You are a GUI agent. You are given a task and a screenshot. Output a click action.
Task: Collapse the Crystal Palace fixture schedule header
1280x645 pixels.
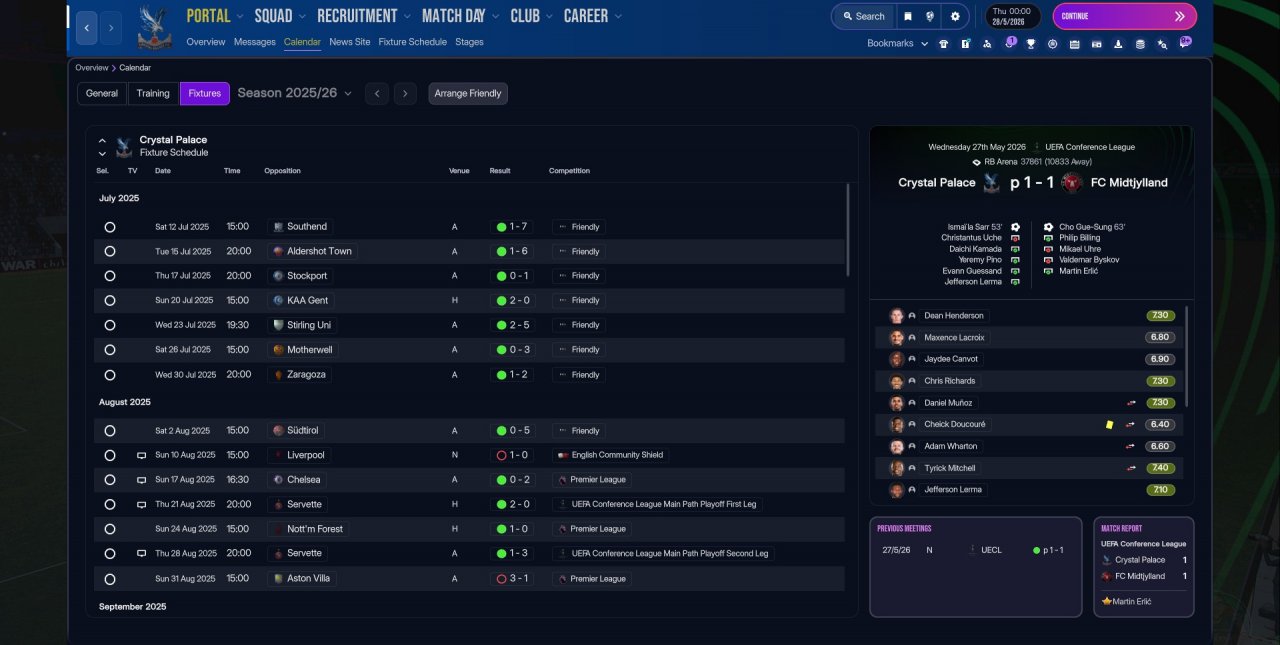click(102, 140)
